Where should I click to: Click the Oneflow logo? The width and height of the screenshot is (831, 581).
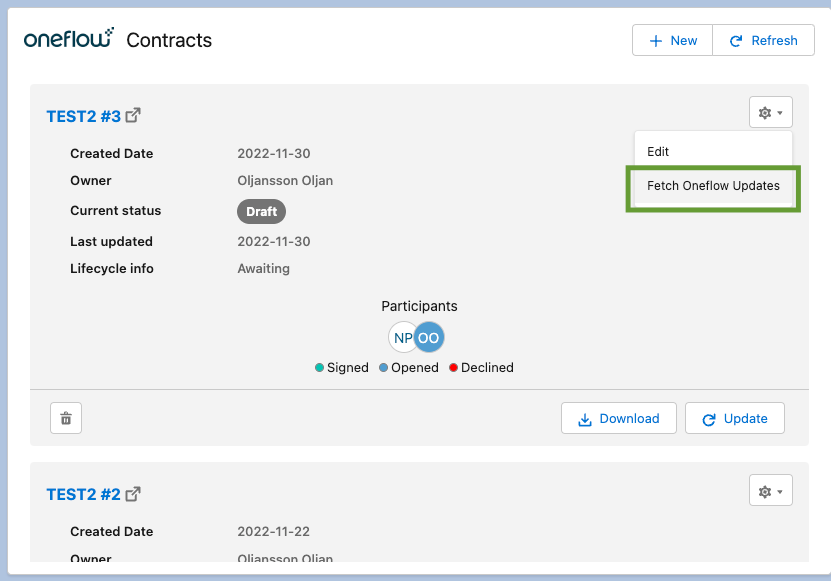[68, 40]
